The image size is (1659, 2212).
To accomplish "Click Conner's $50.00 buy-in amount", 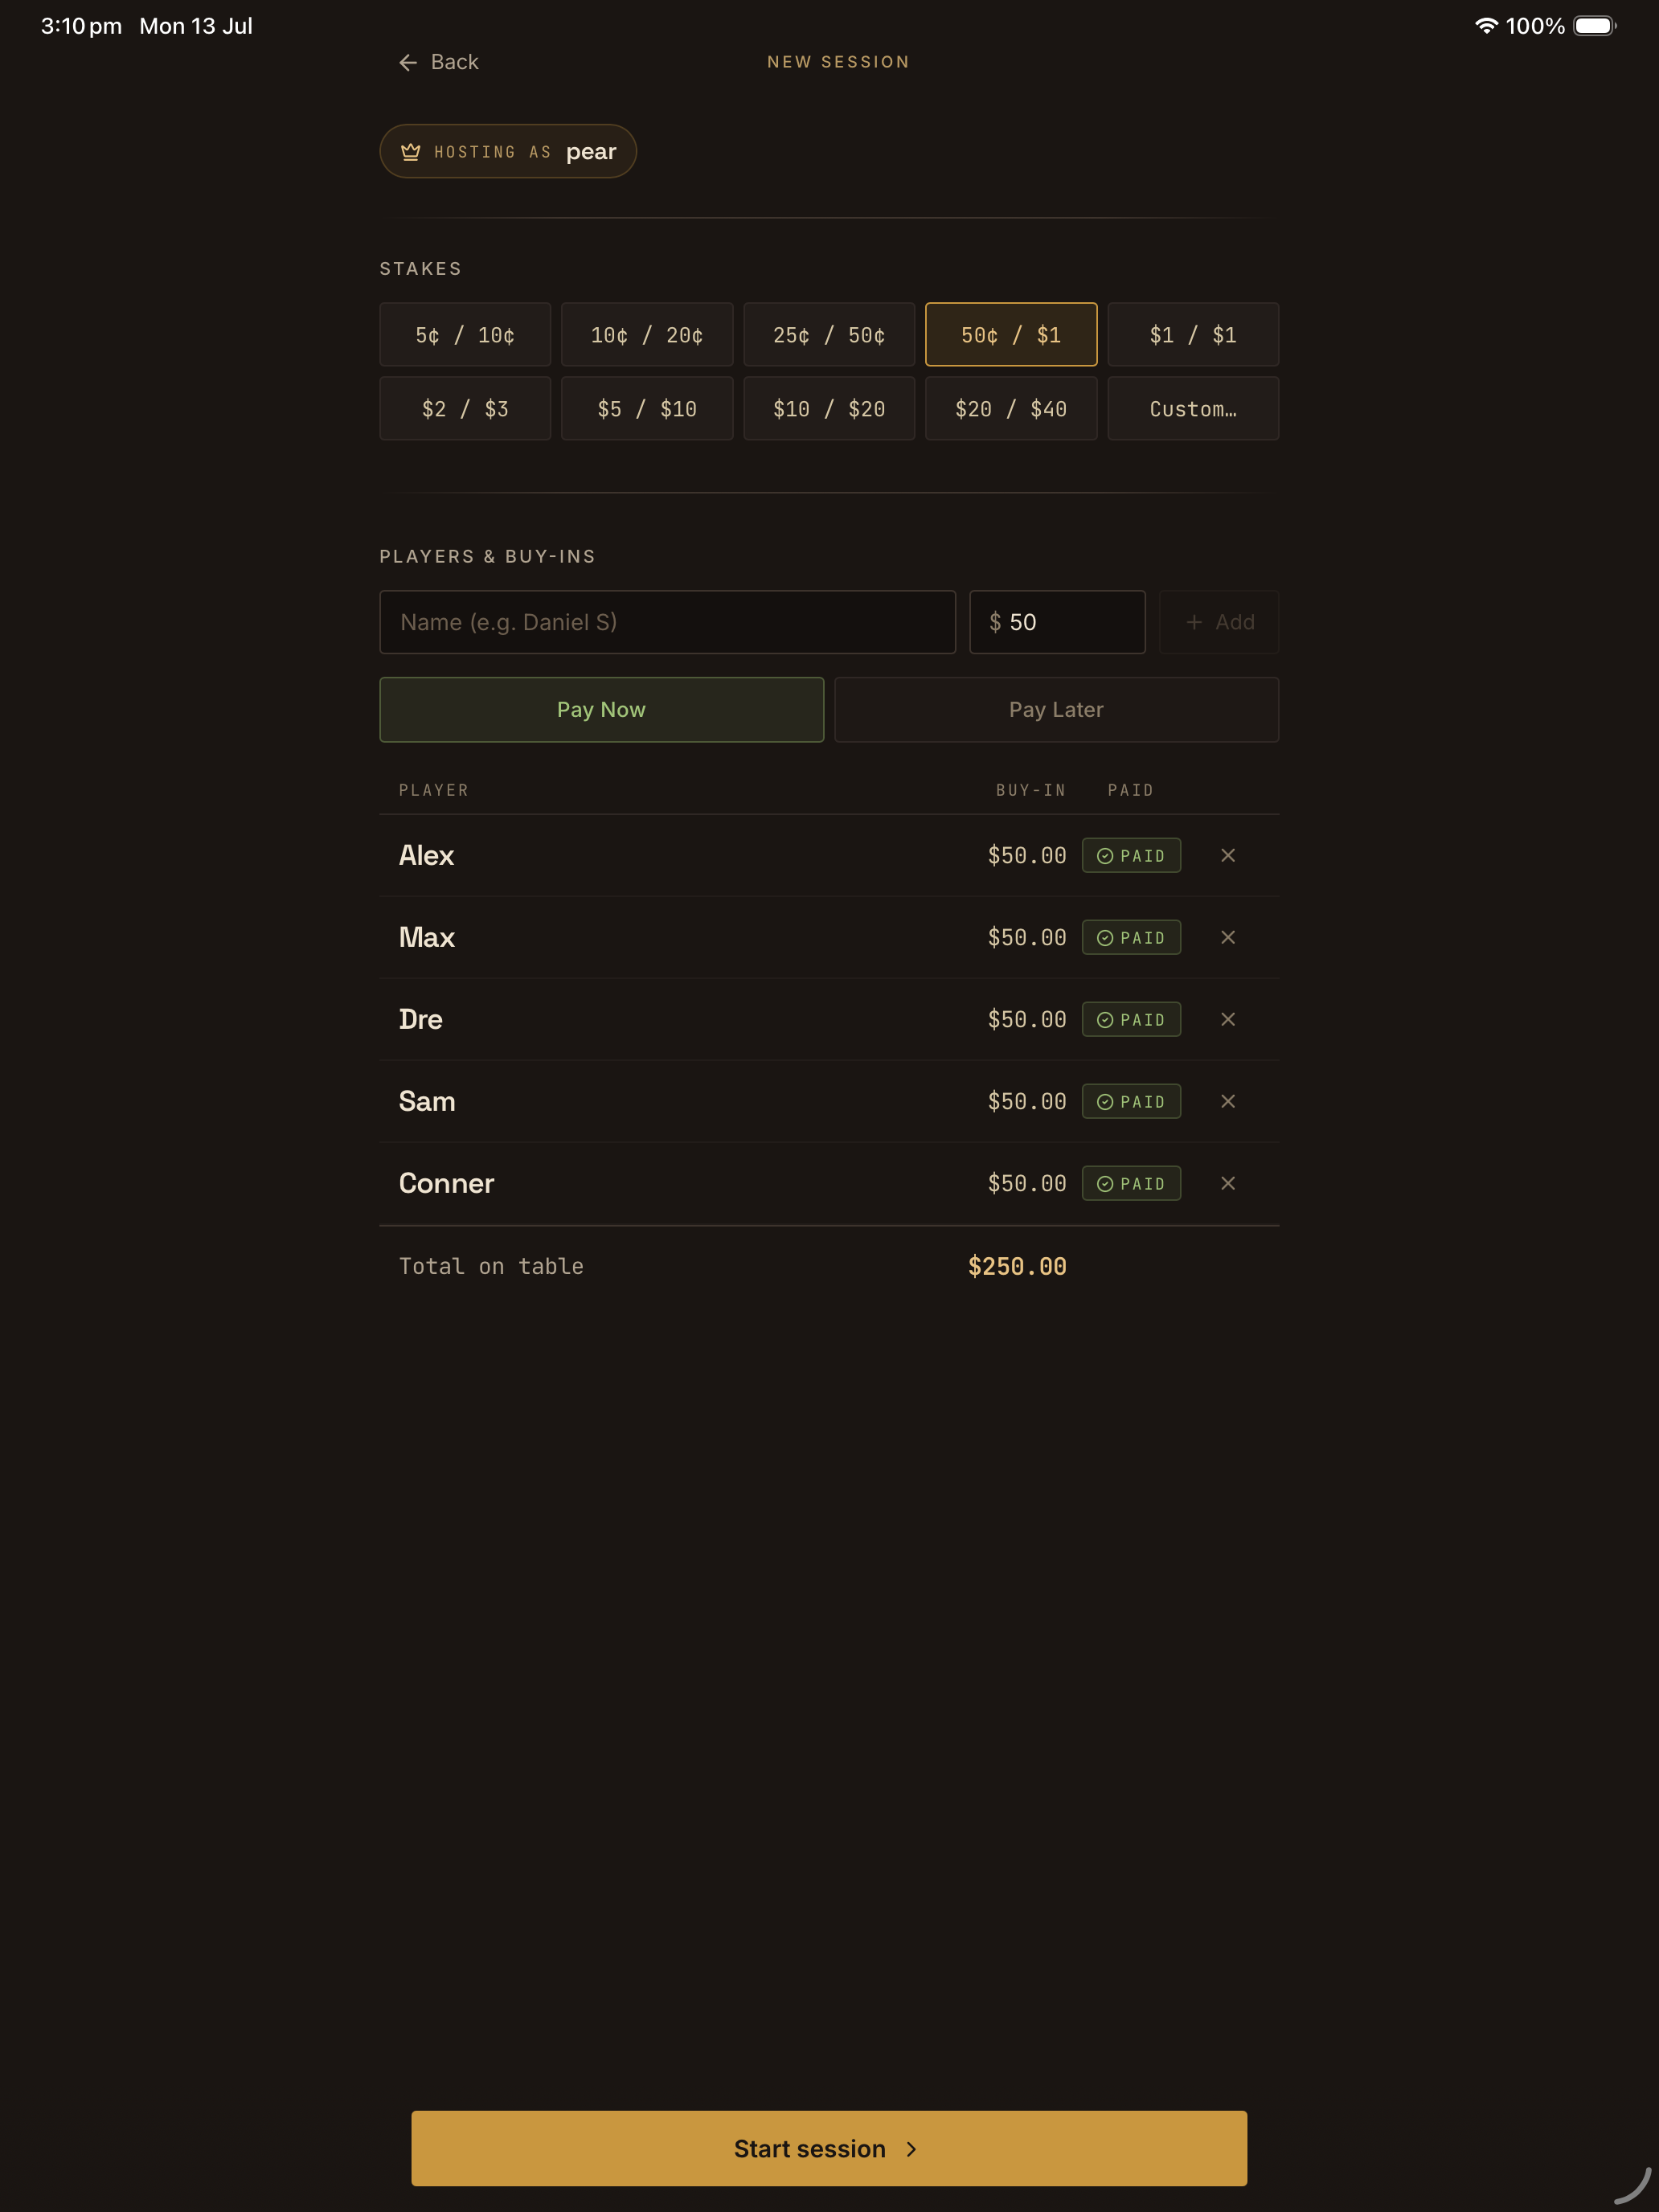I will (1027, 1184).
